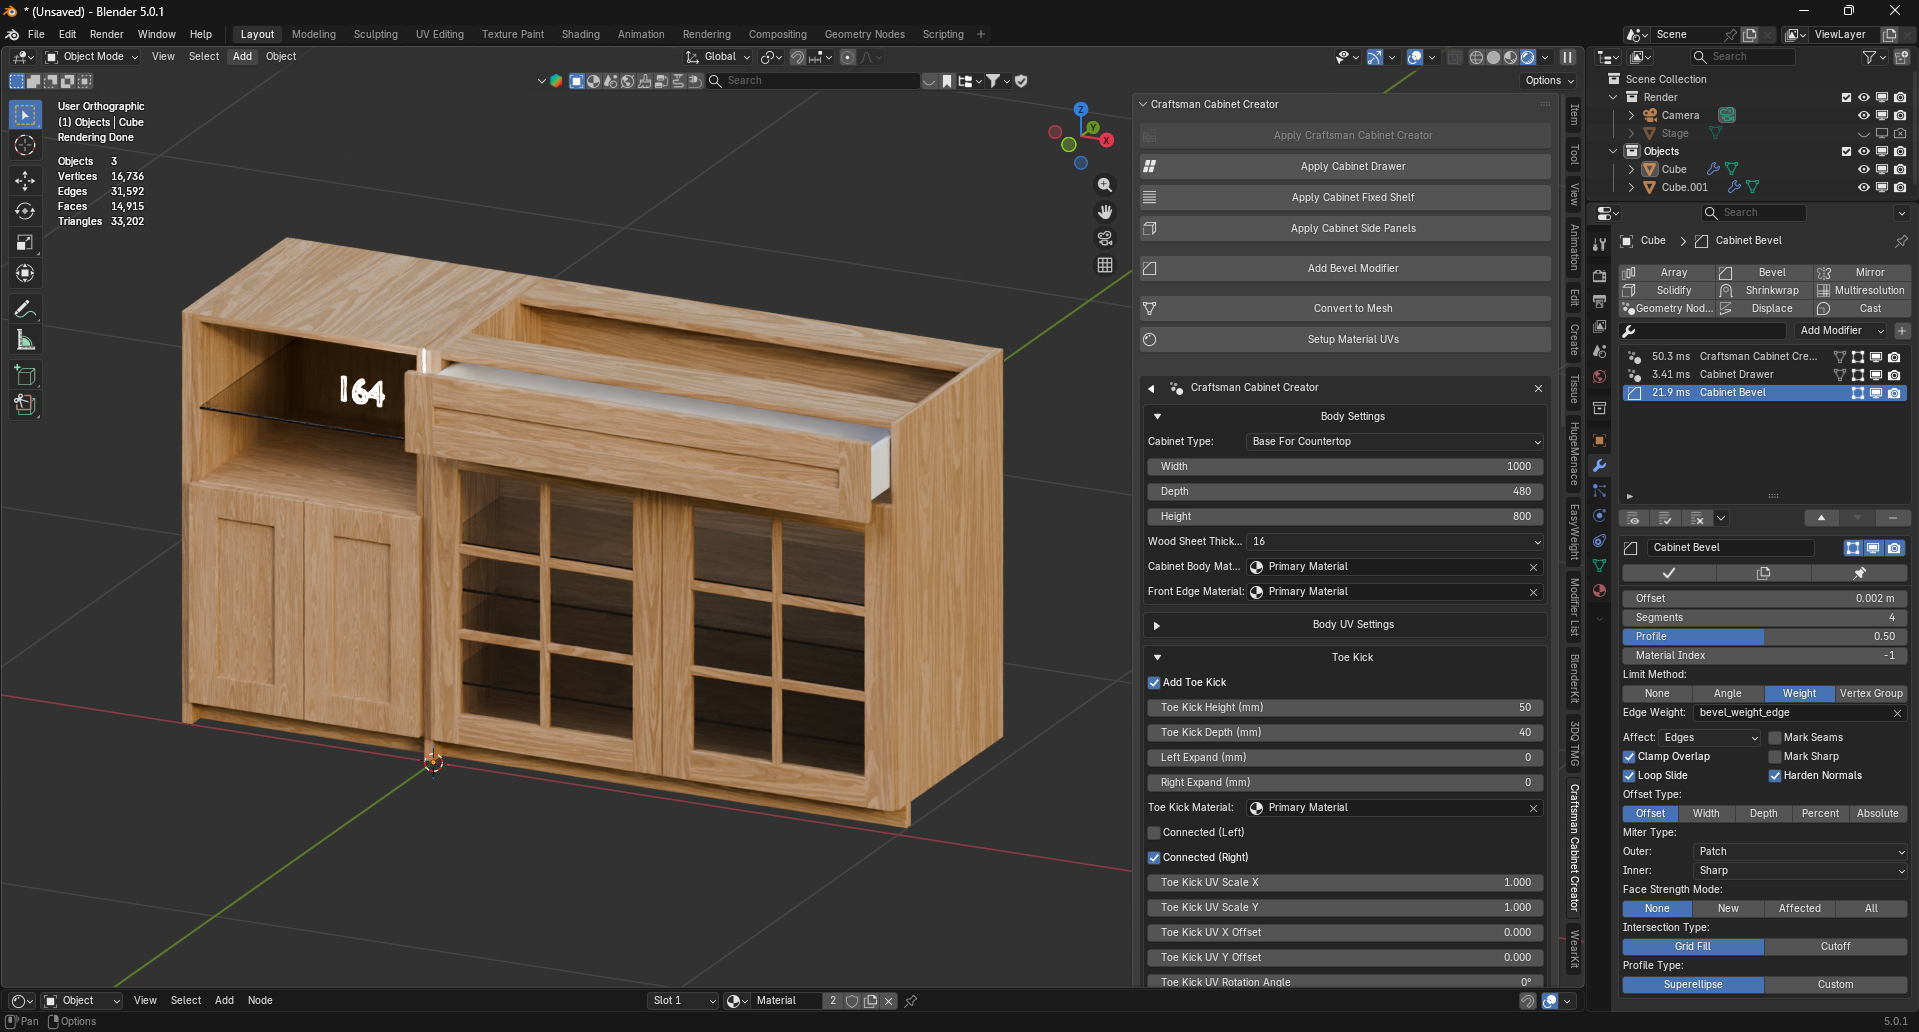The height and width of the screenshot is (1032, 1919).
Task: Click Apply Cabinet Drawer button
Action: (x=1345, y=167)
